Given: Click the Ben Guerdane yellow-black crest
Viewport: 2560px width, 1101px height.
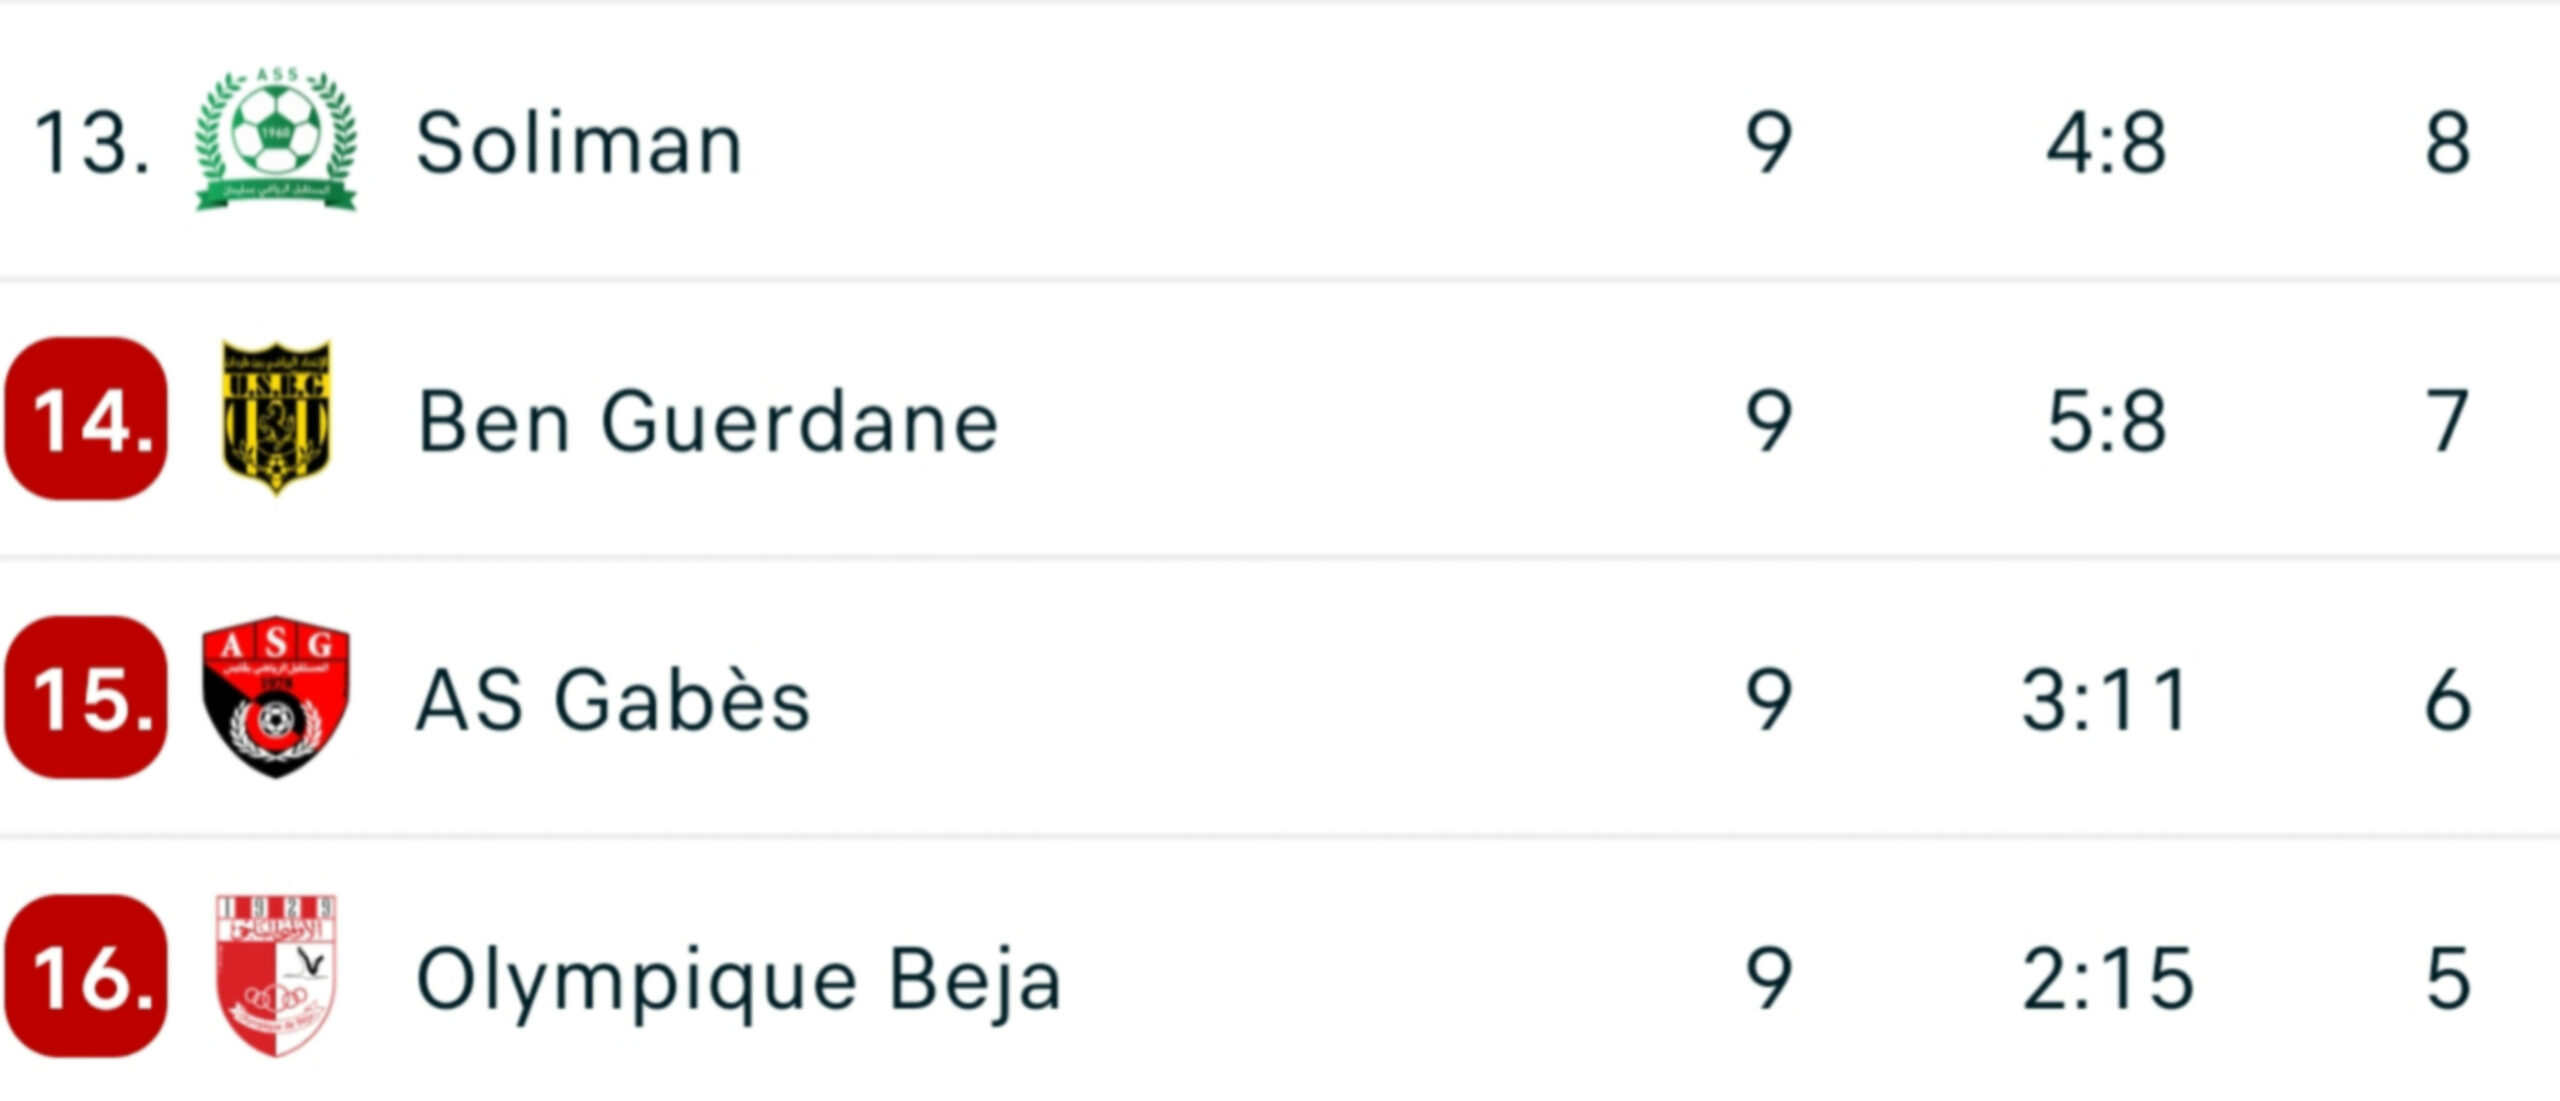Looking at the screenshot, I should [x=276, y=419].
